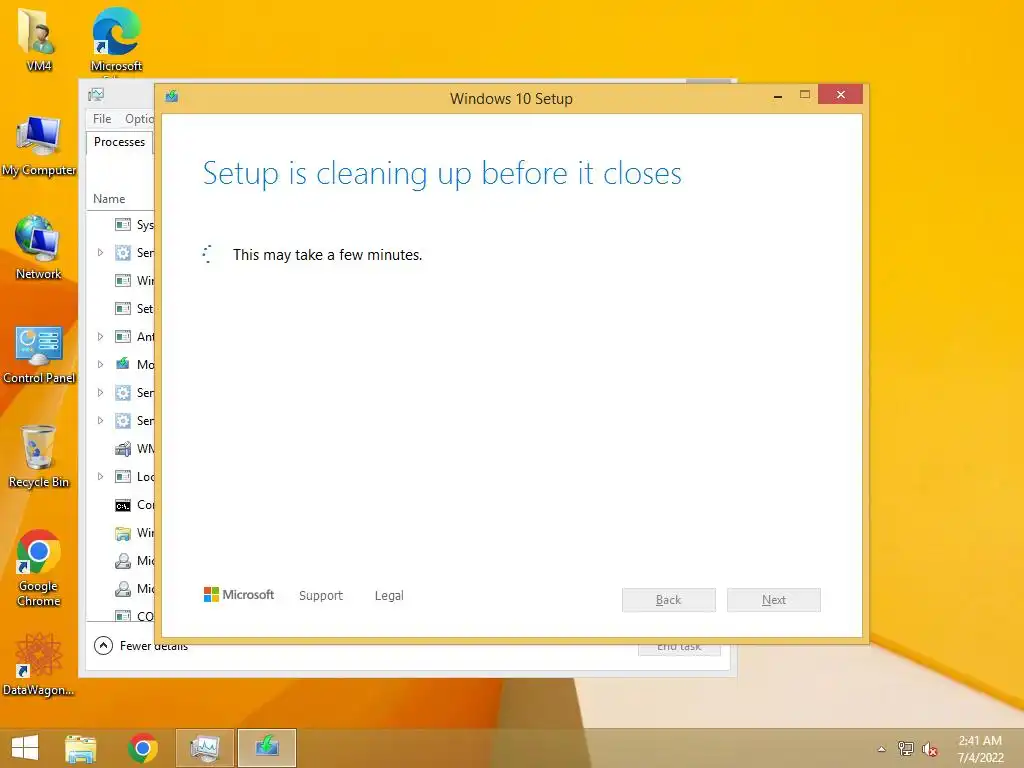
Task: Expand the Ser row above WM
Action: click(101, 421)
